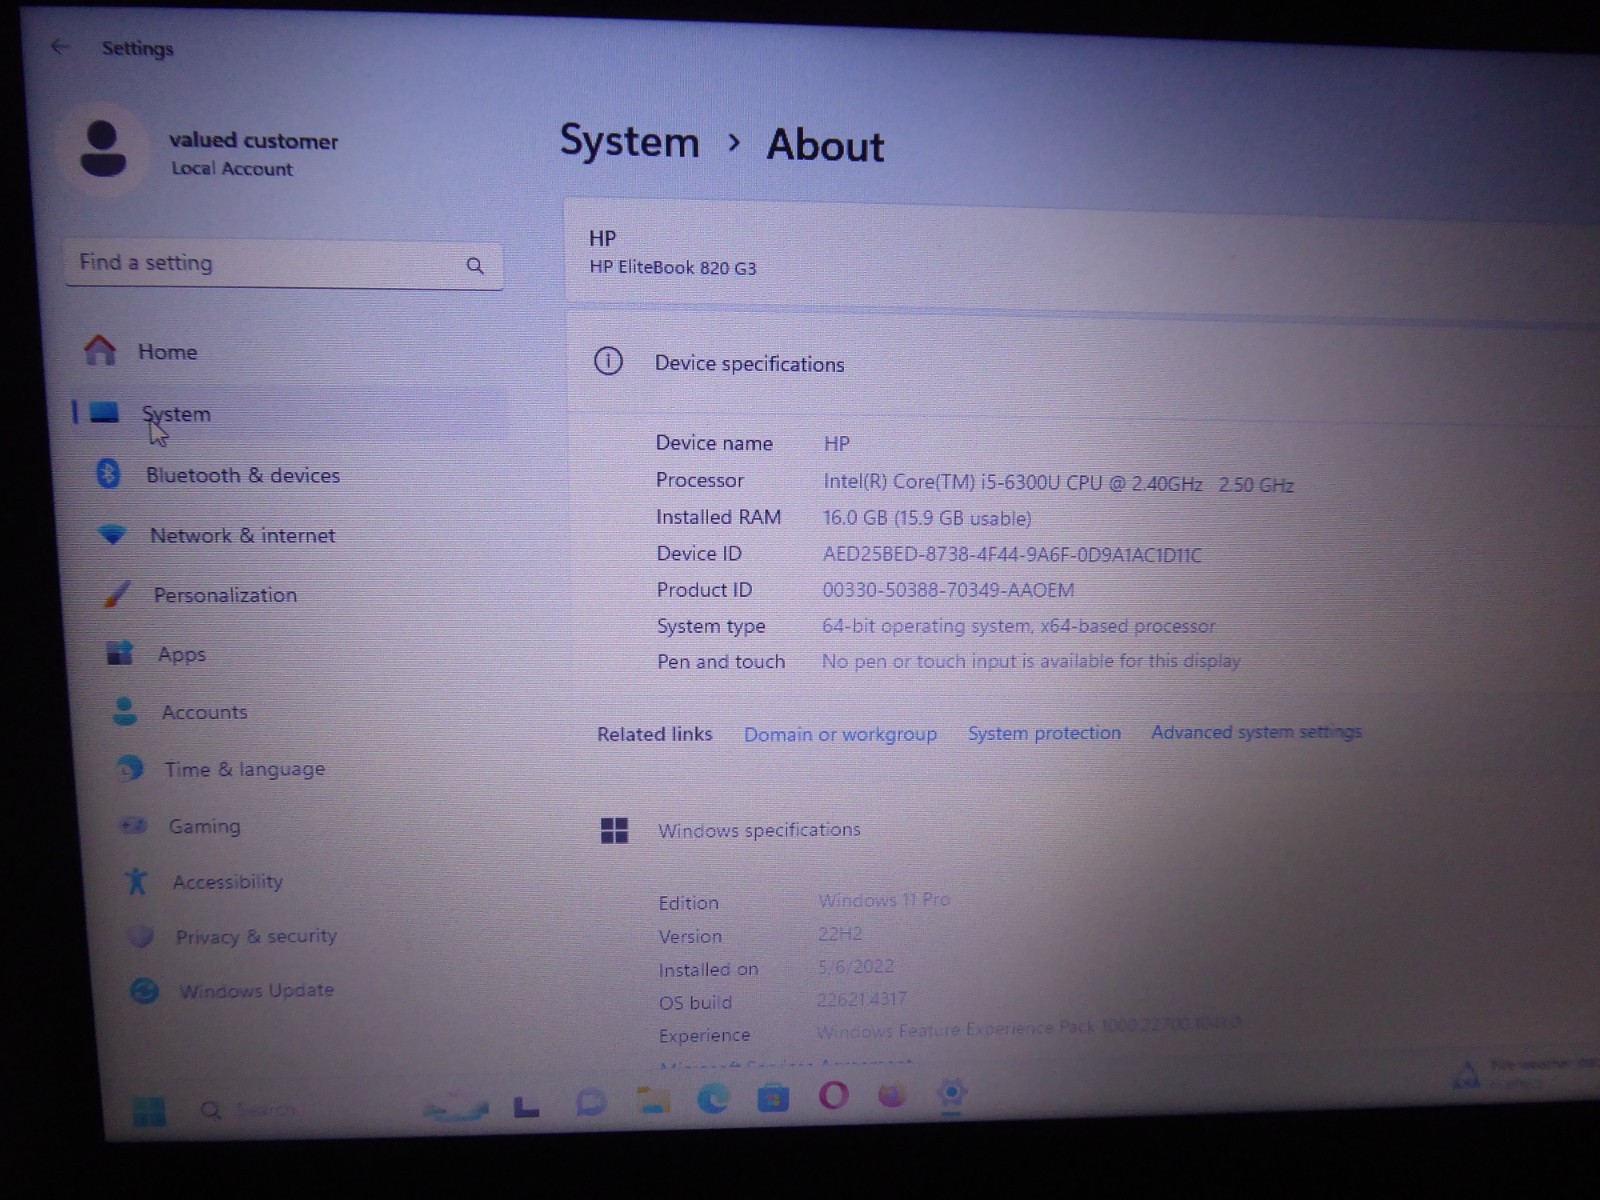Click the Apps icon in sidebar
This screenshot has width=1600, height=1200.
[x=120, y=653]
